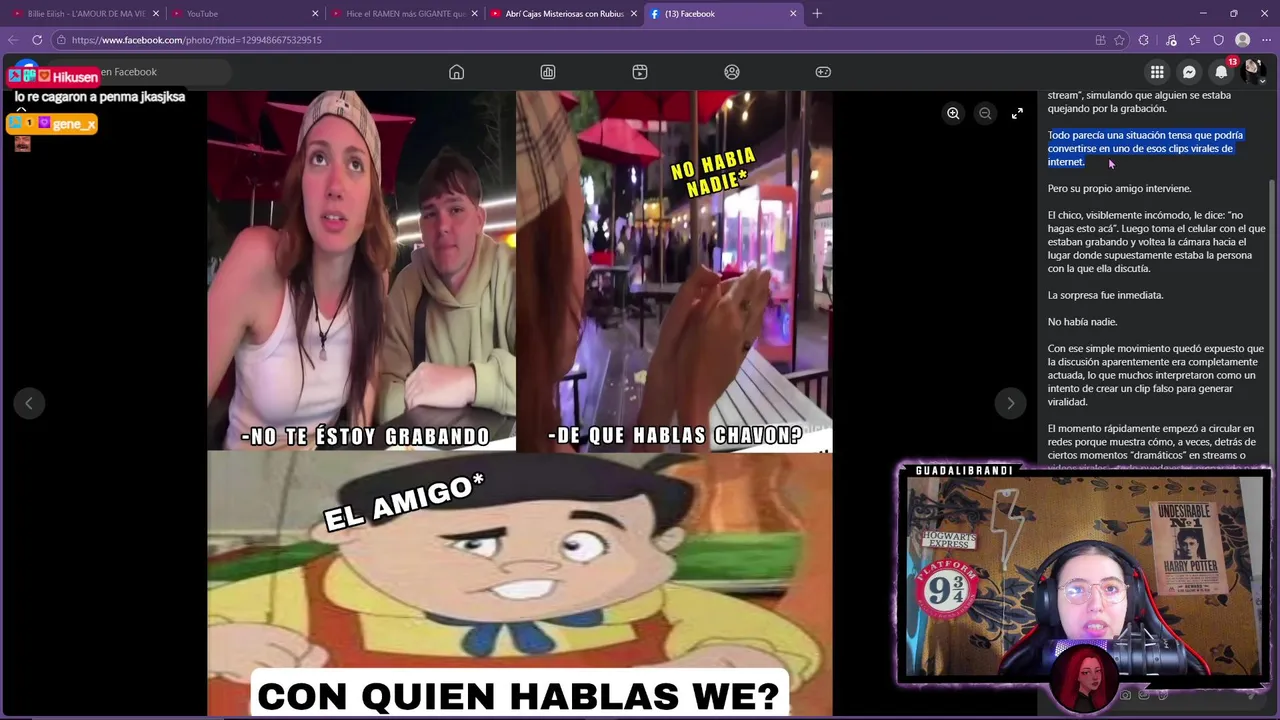Viewport: 1280px width, 720px height.
Task: Click the GUADALIBRANDI webcam overlay
Action: pyautogui.click(x=1084, y=575)
